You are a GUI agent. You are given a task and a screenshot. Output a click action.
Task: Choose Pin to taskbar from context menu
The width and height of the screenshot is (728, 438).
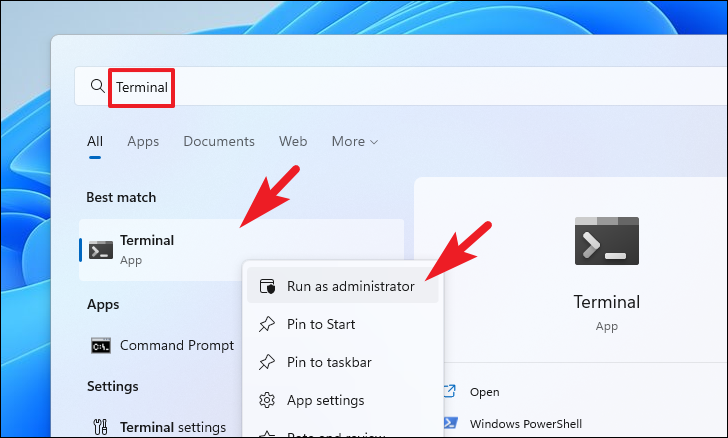coord(343,362)
